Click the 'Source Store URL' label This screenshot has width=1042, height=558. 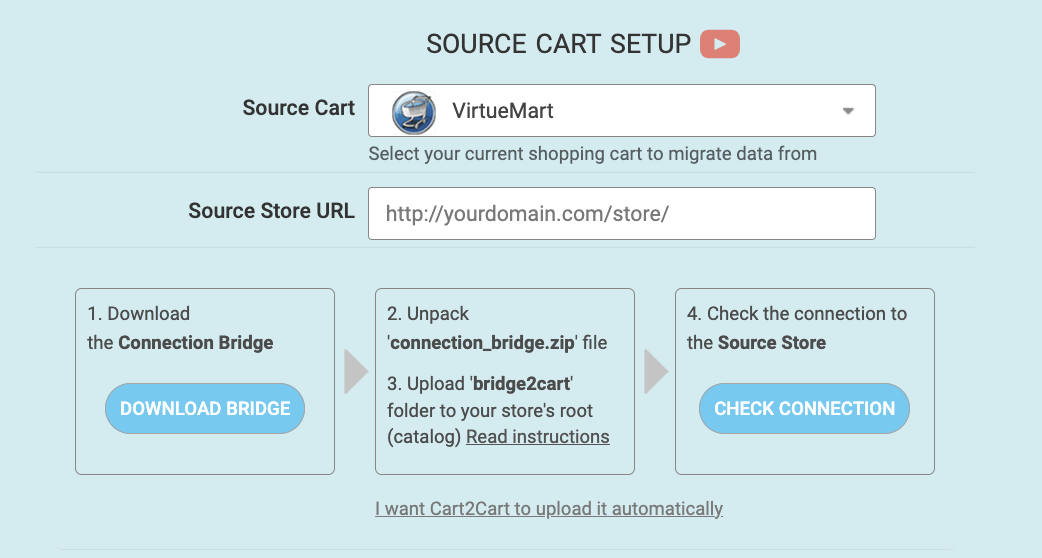click(271, 211)
